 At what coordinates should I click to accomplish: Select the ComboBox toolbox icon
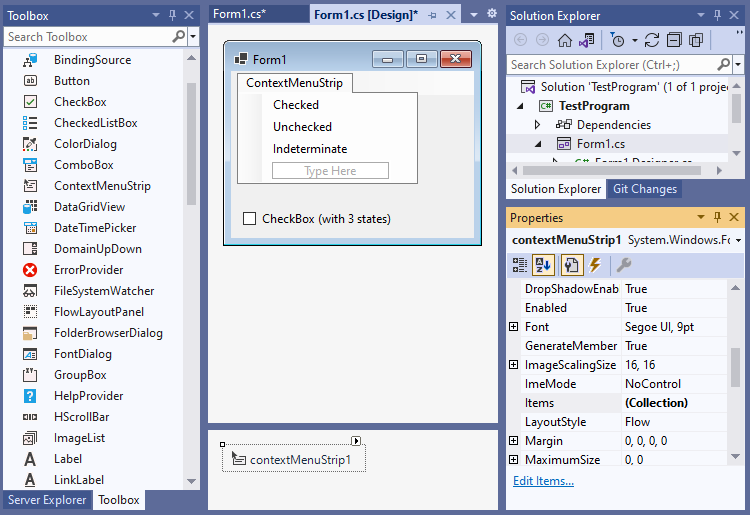(30, 165)
